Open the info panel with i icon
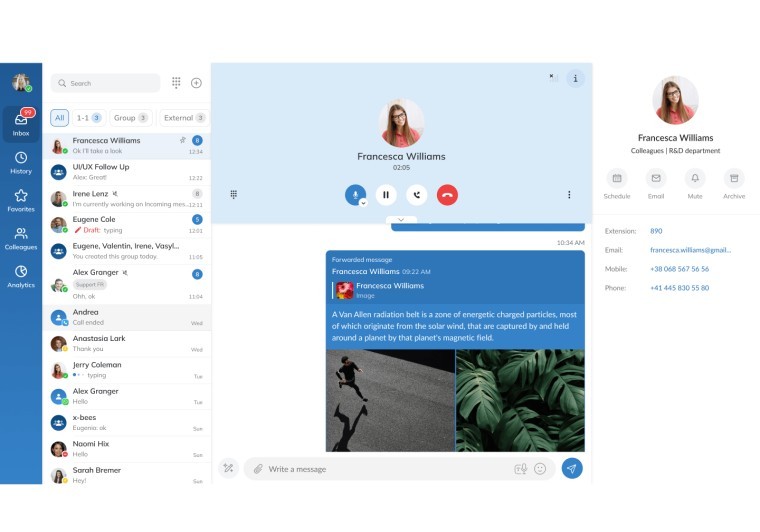 (575, 78)
